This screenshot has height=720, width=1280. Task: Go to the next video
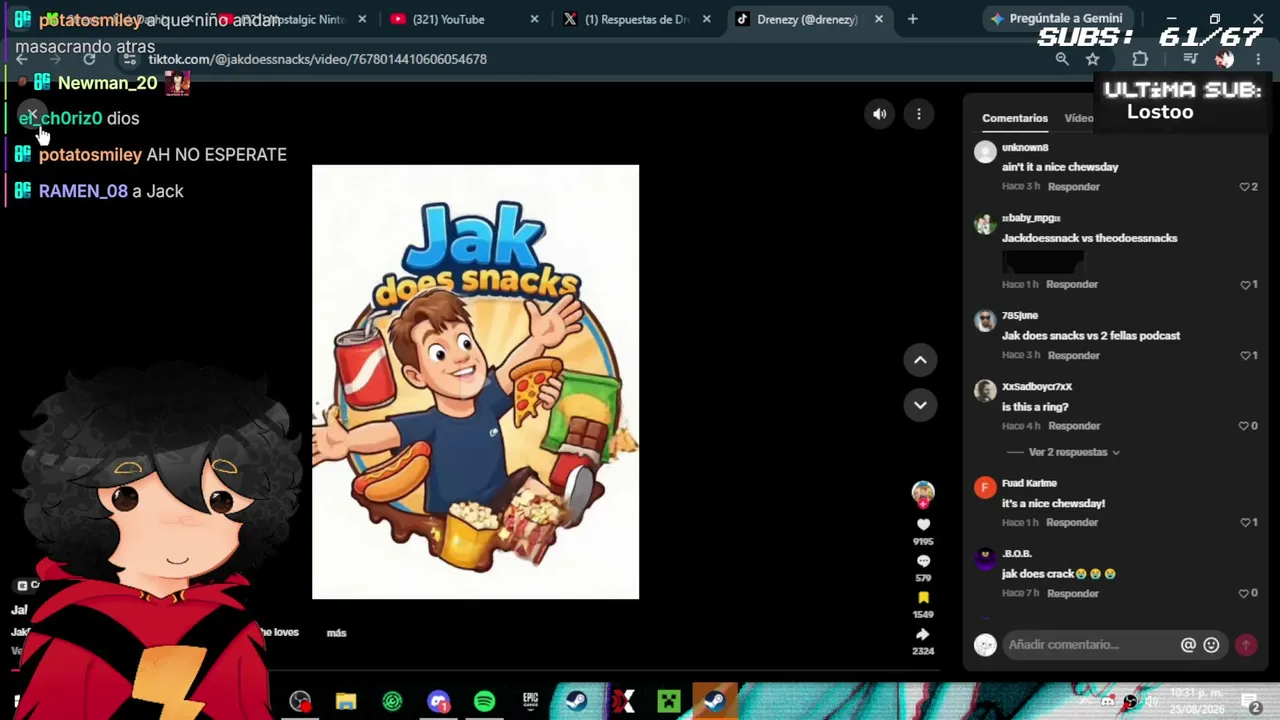[x=920, y=405]
